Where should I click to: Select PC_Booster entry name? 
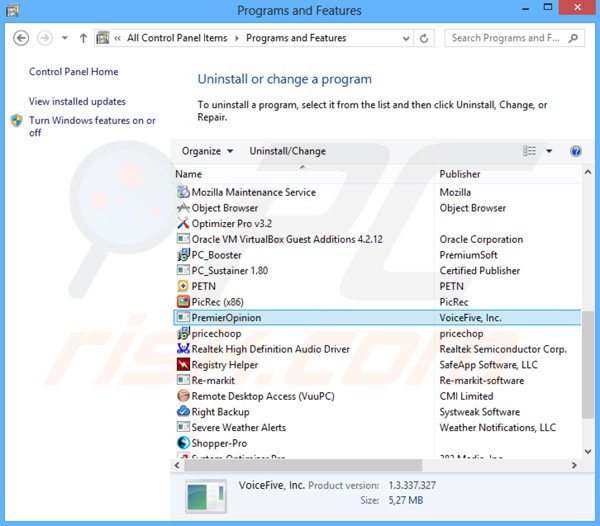point(217,255)
